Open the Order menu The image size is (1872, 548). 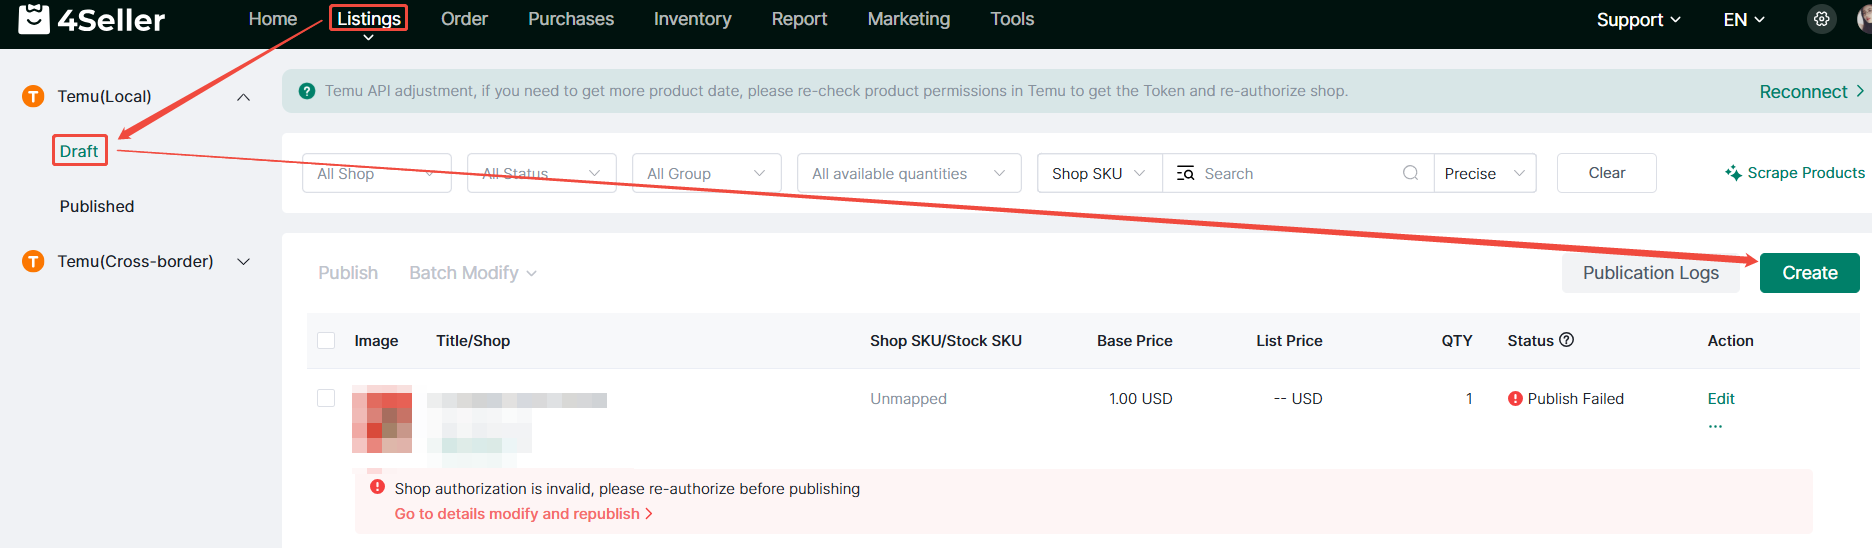click(x=464, y=19)
